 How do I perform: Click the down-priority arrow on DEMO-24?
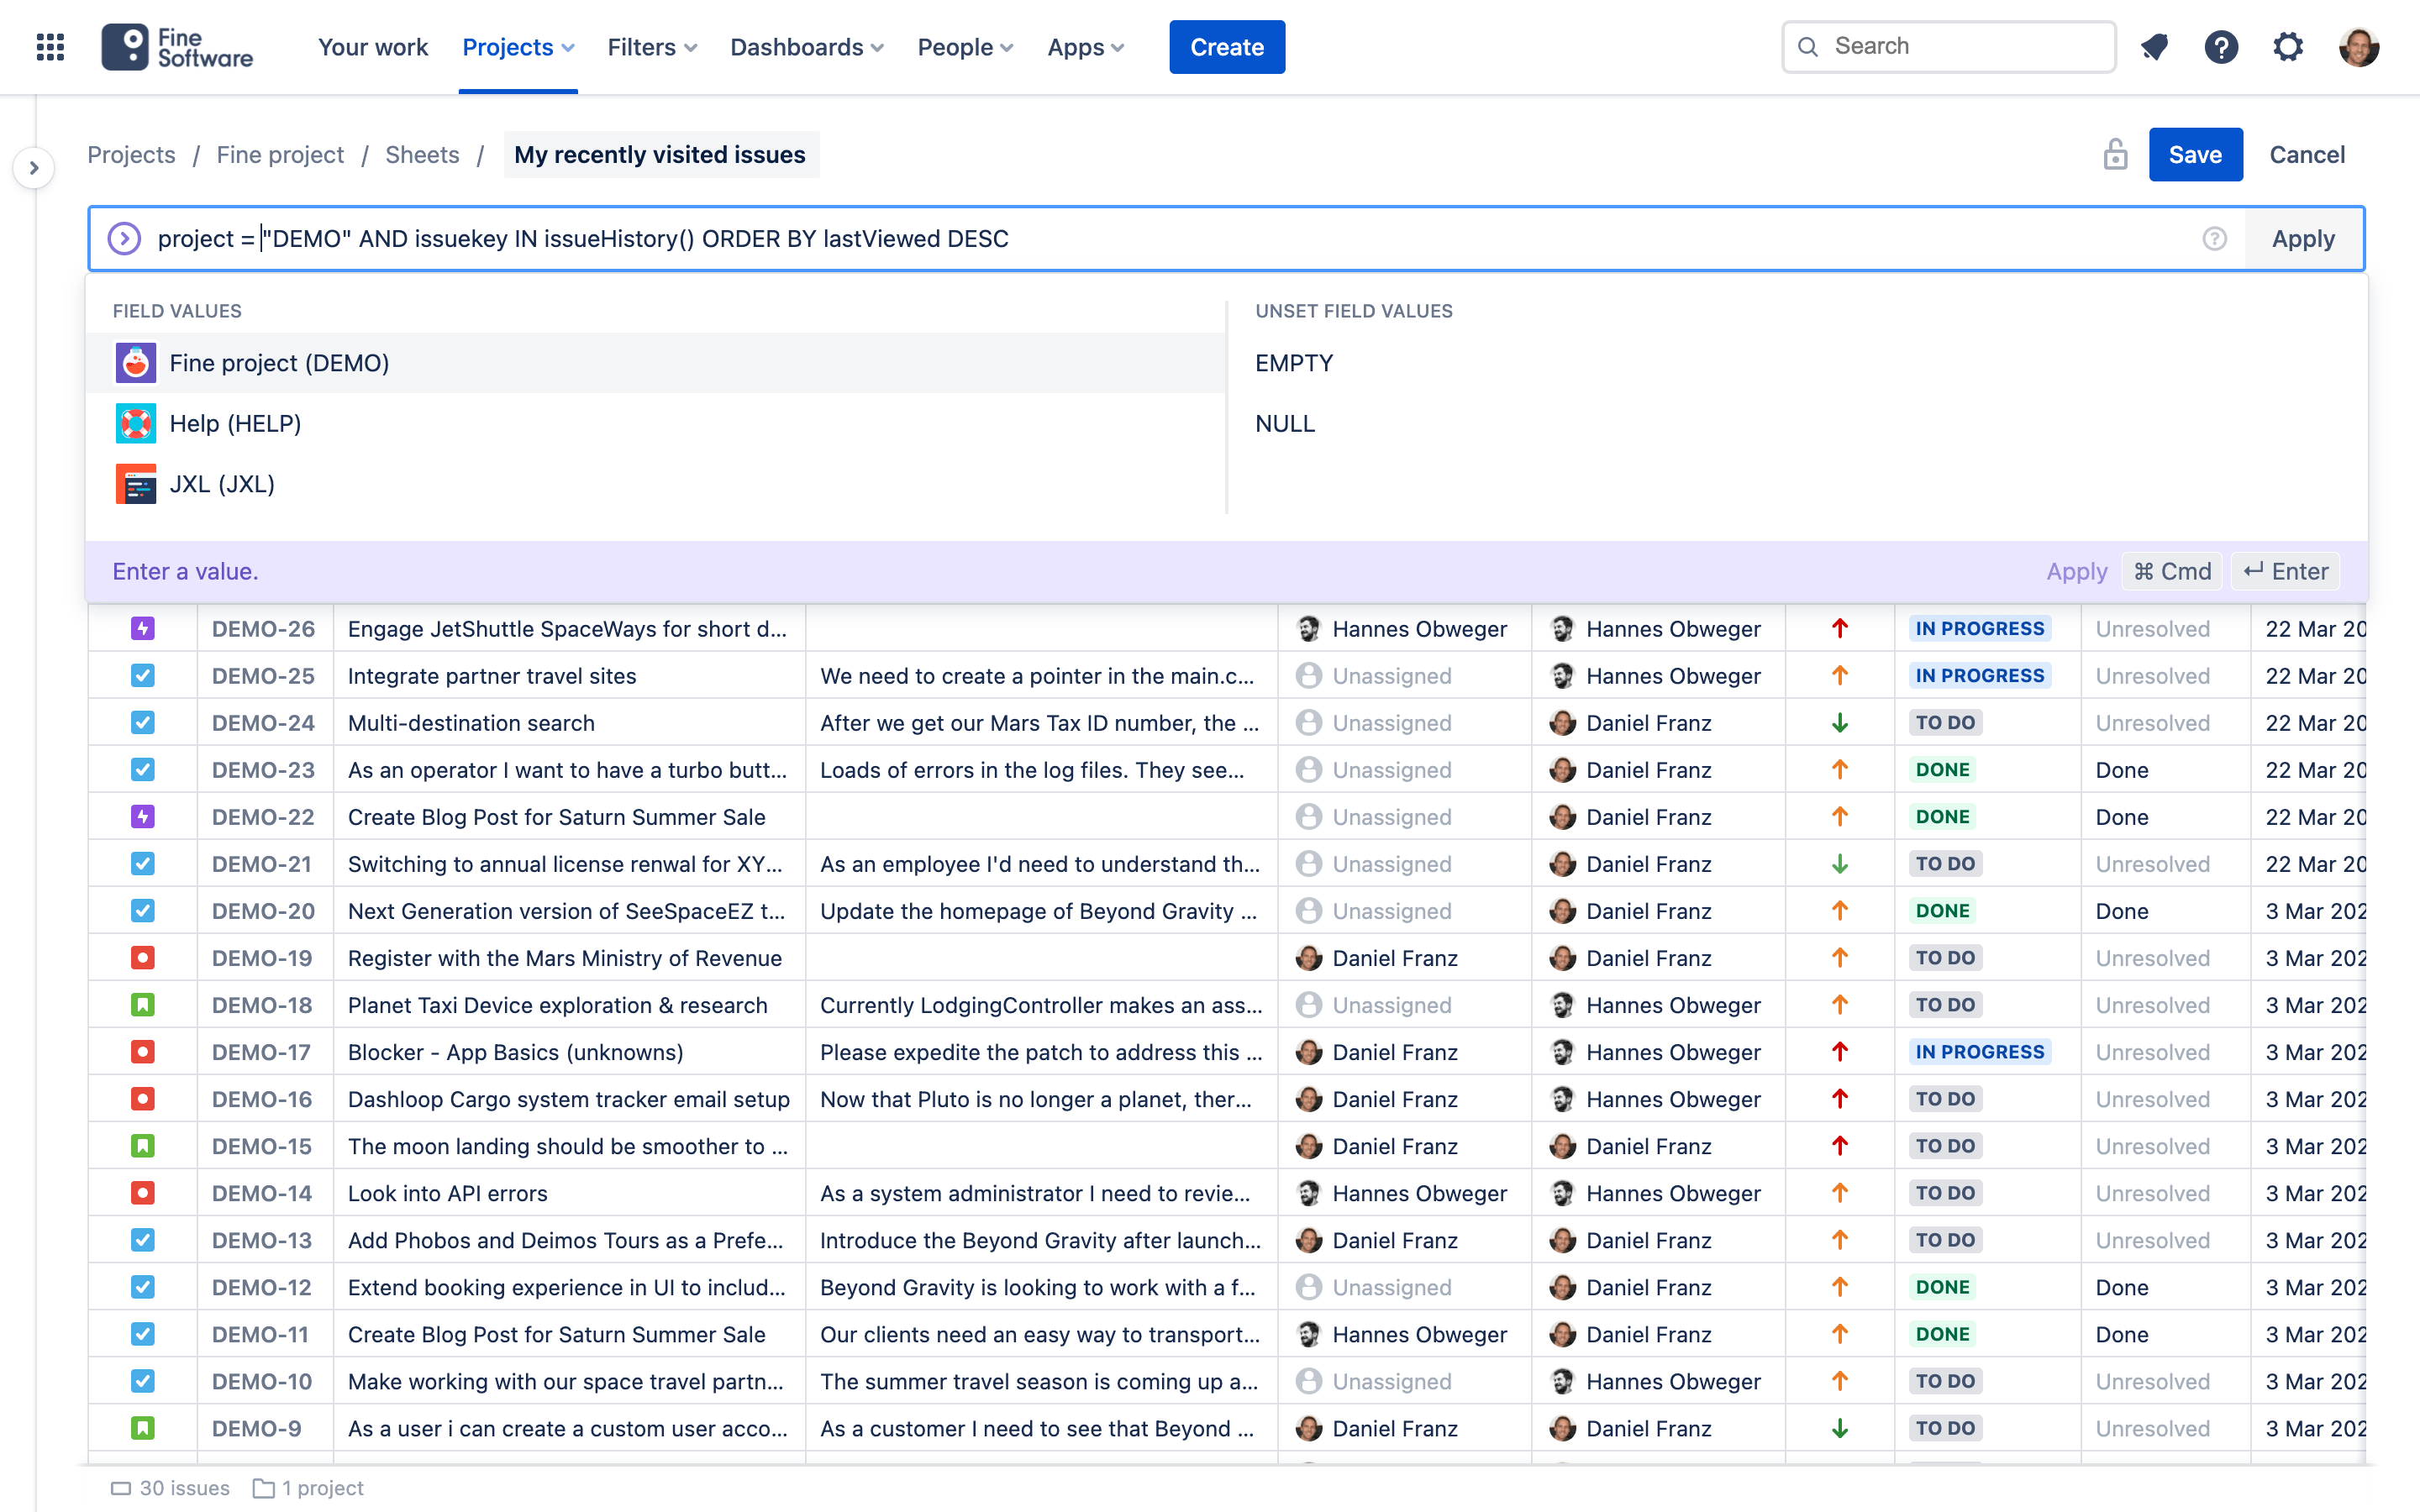[x=1839, y=722]
